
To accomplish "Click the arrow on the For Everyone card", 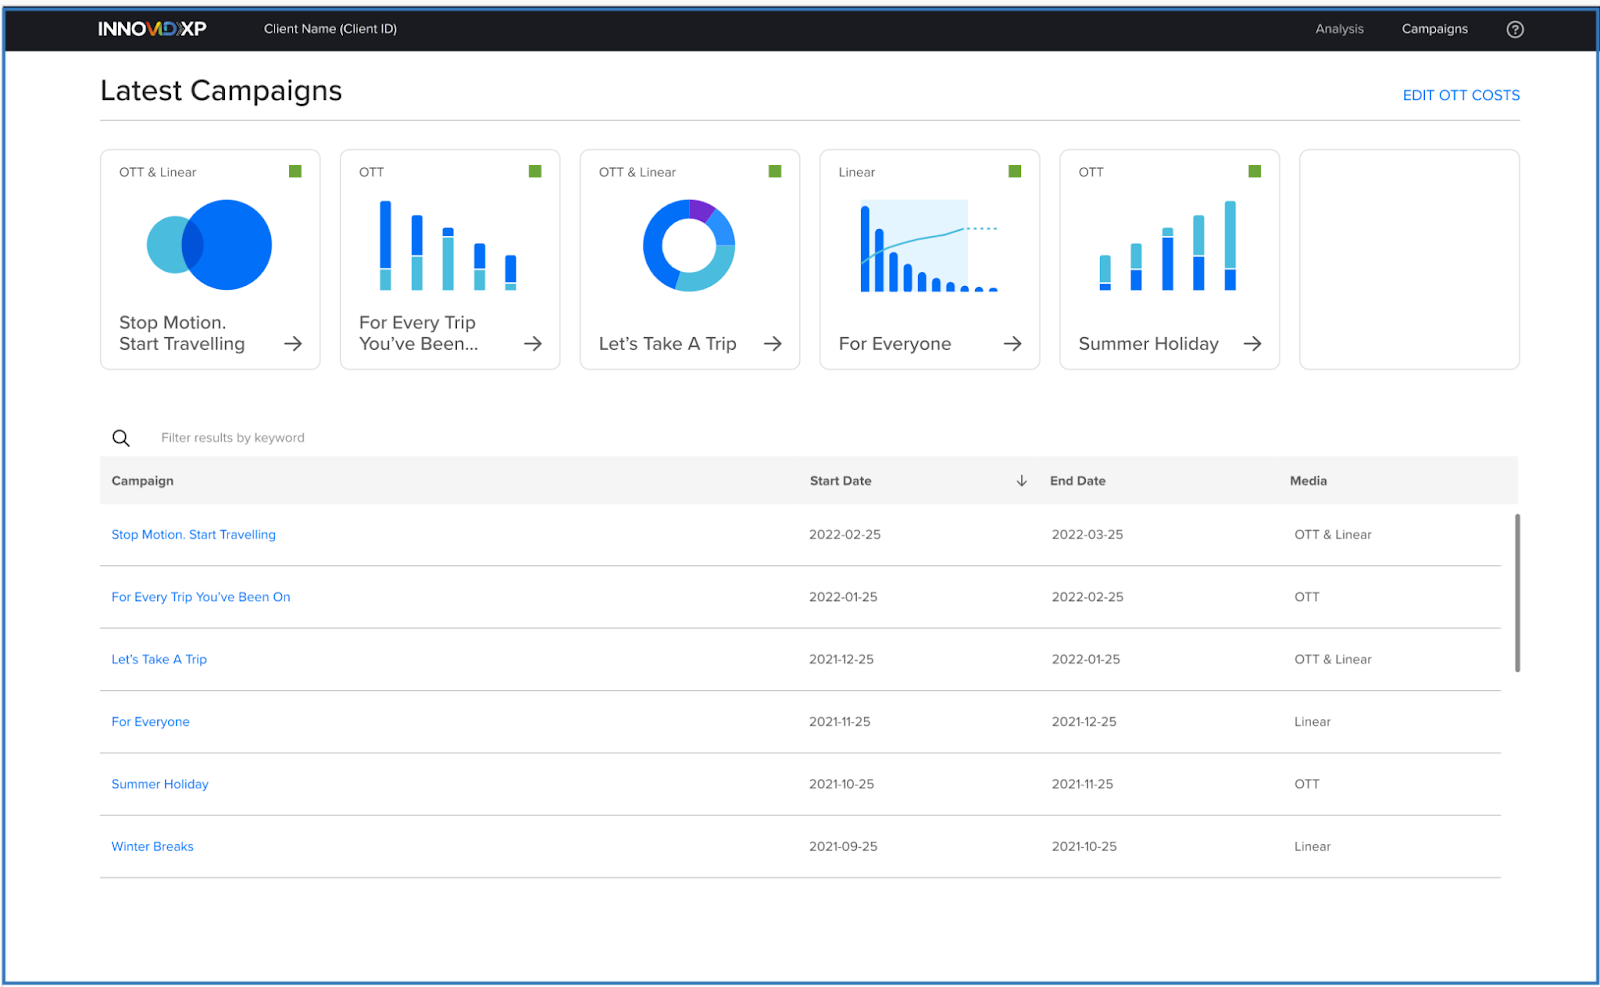I will point(1013,343).
